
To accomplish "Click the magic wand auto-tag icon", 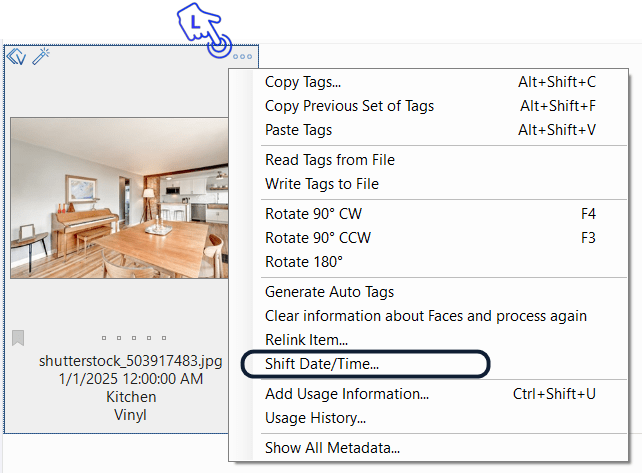I will pyautogui.click(x=41, y=57).
